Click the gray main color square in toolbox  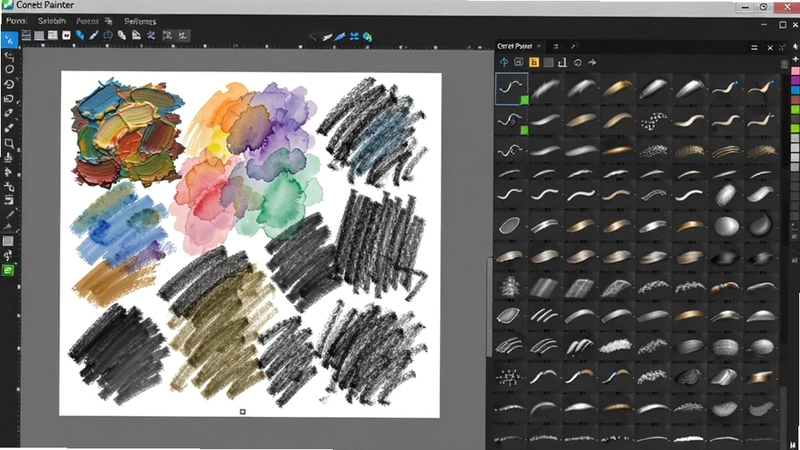point(8,241)
